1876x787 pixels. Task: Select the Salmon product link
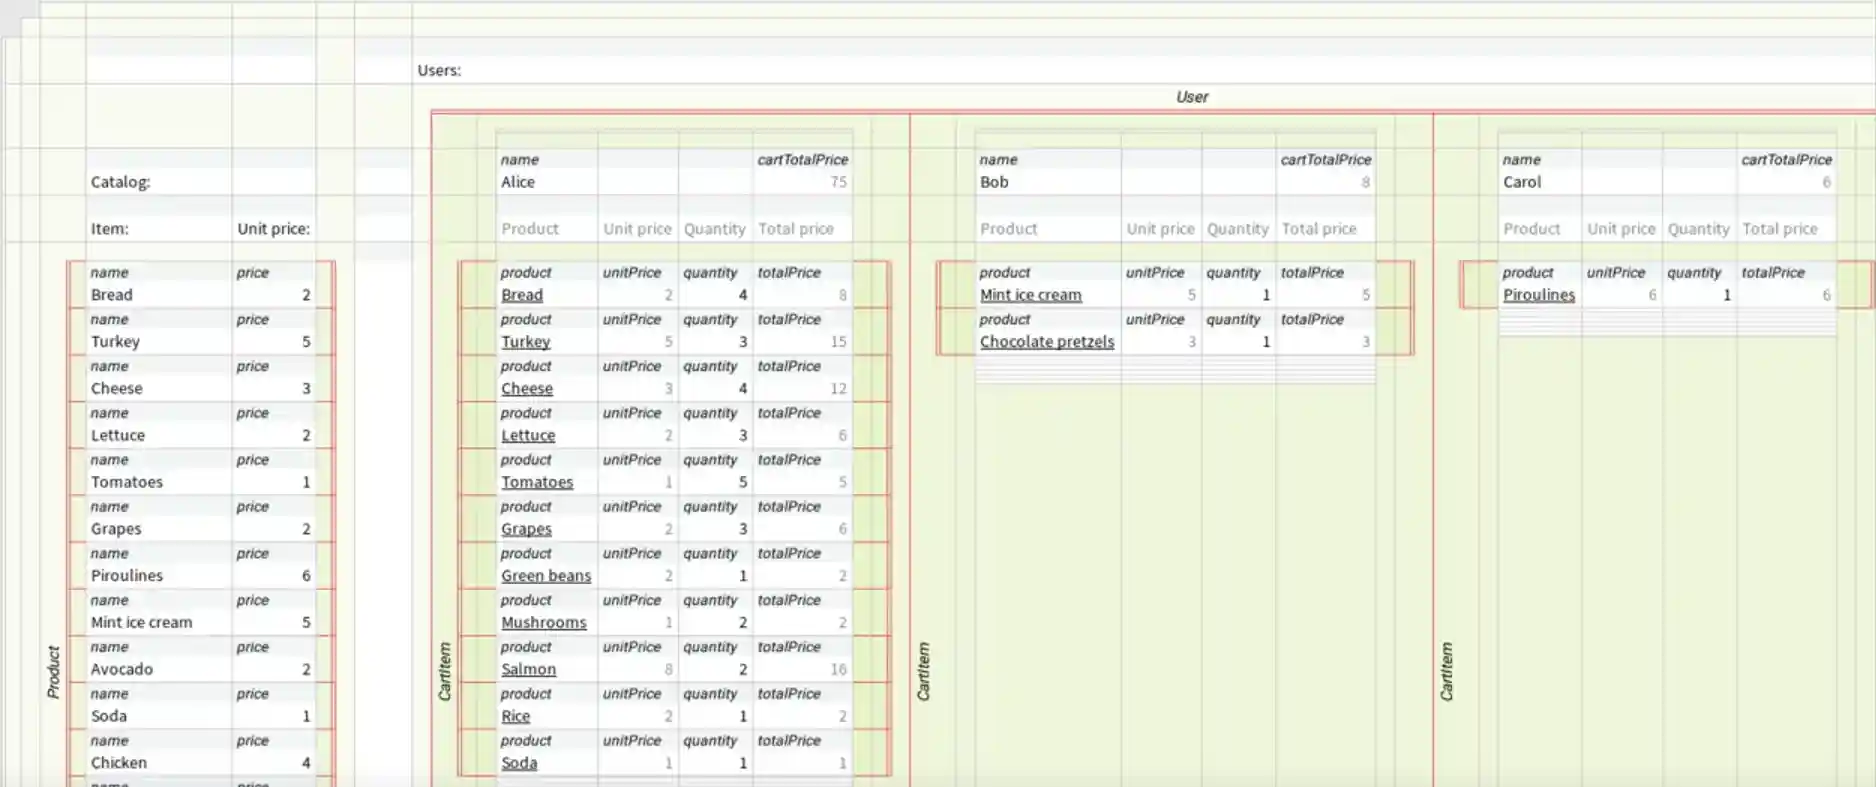coord(528,669)
